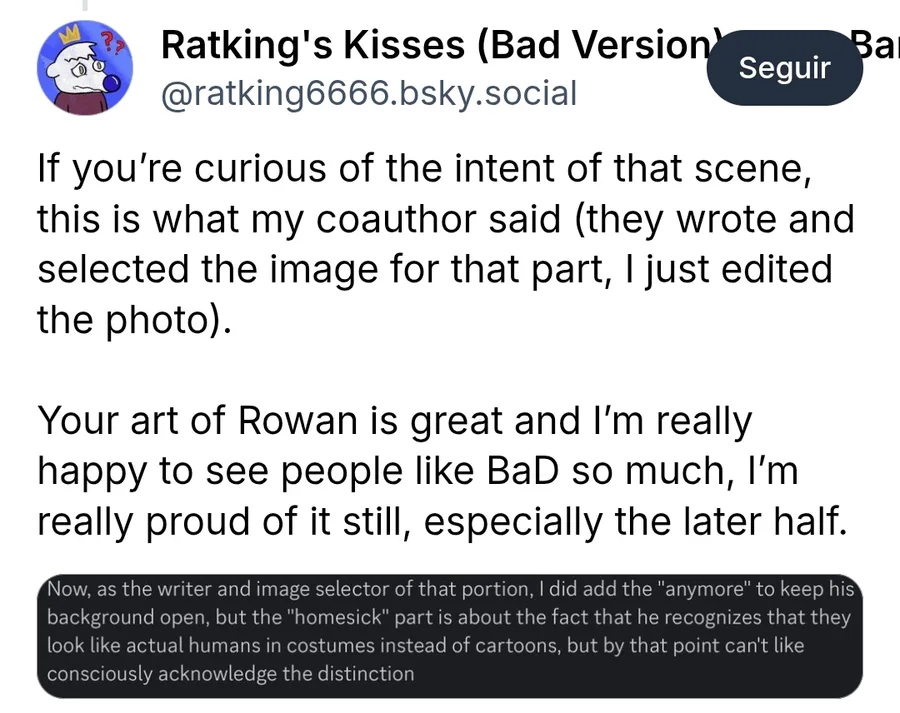
Task: Click the truncated name text beside Seguir
Action: (876, 45)
